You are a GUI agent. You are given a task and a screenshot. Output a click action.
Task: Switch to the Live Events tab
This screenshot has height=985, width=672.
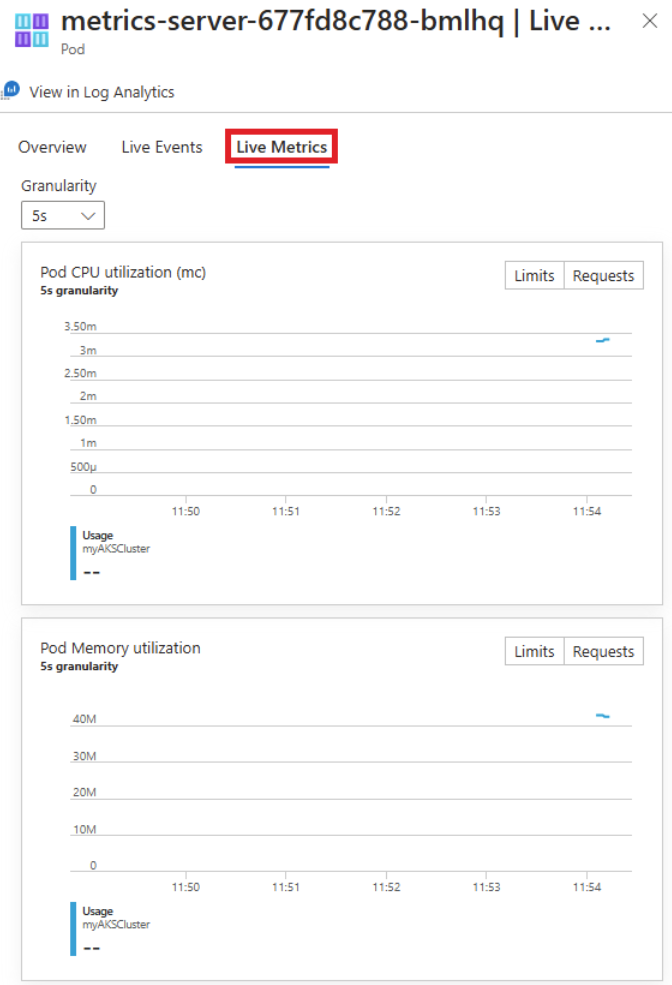162,147
